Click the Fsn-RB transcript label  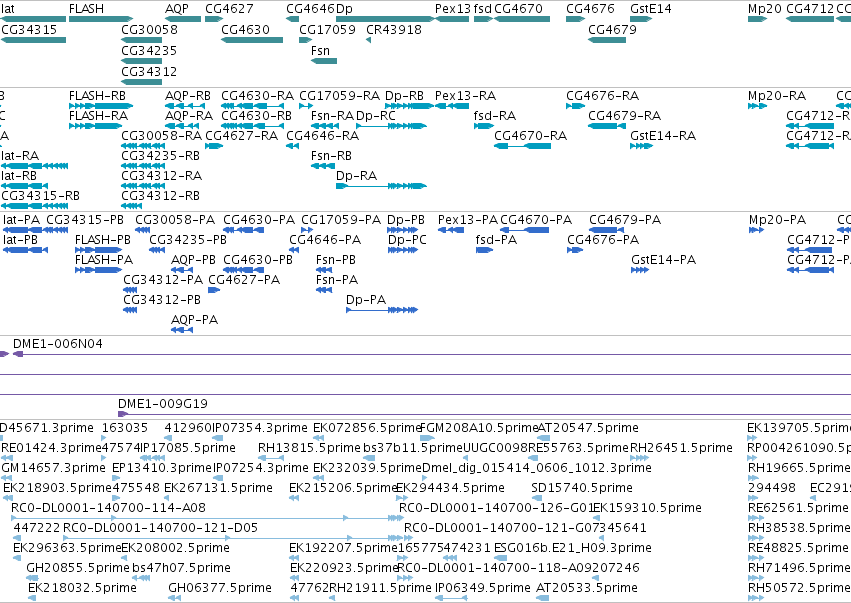pos(331,156)
